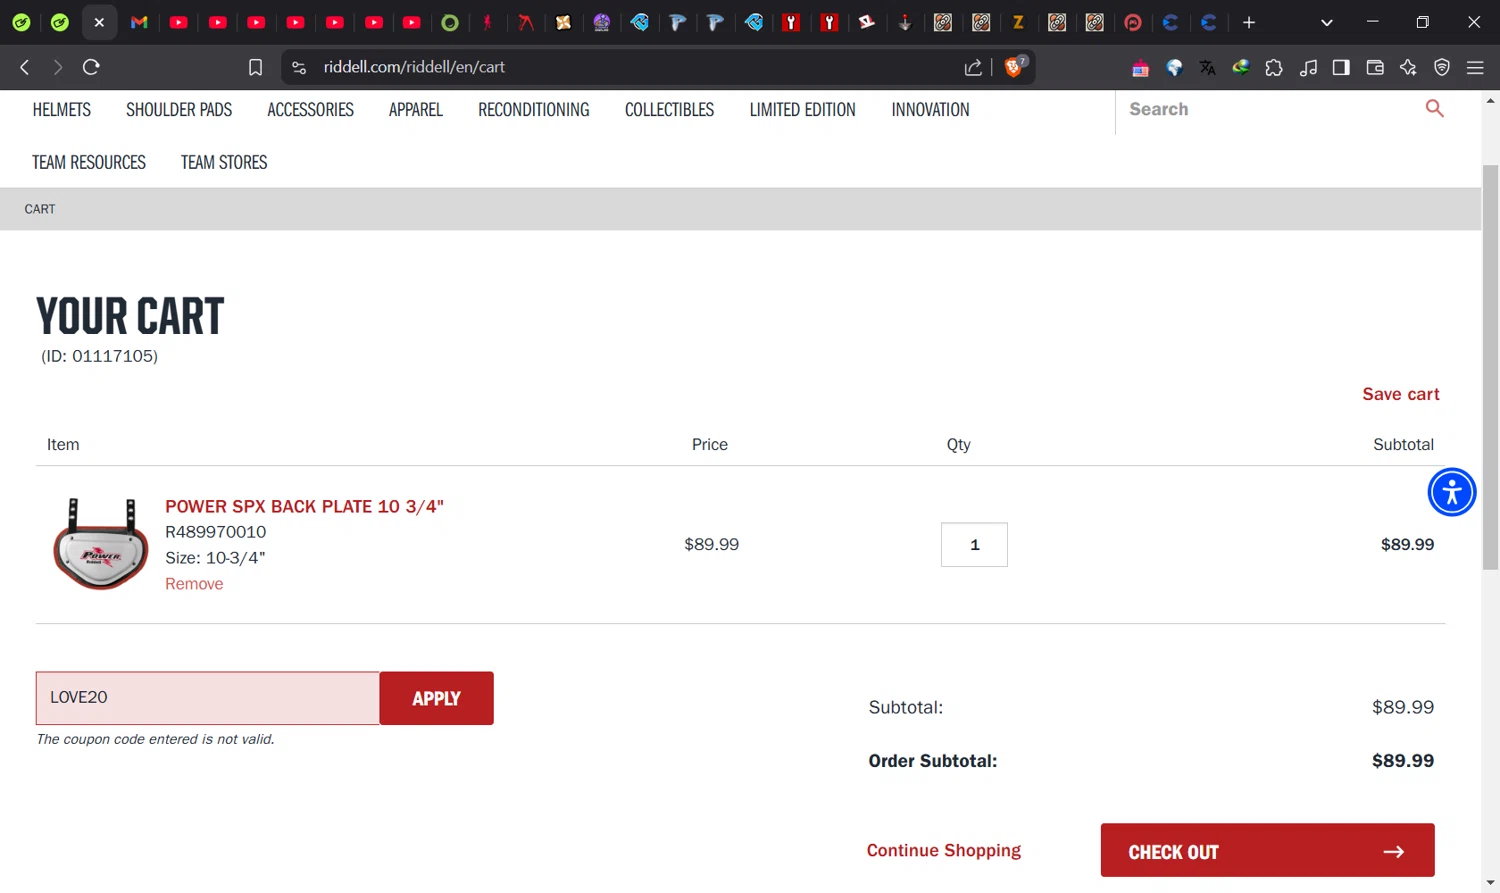Screen dimensions: 1500x893
Task: Expand the tab search chevron
Action: coord(1327,22)
